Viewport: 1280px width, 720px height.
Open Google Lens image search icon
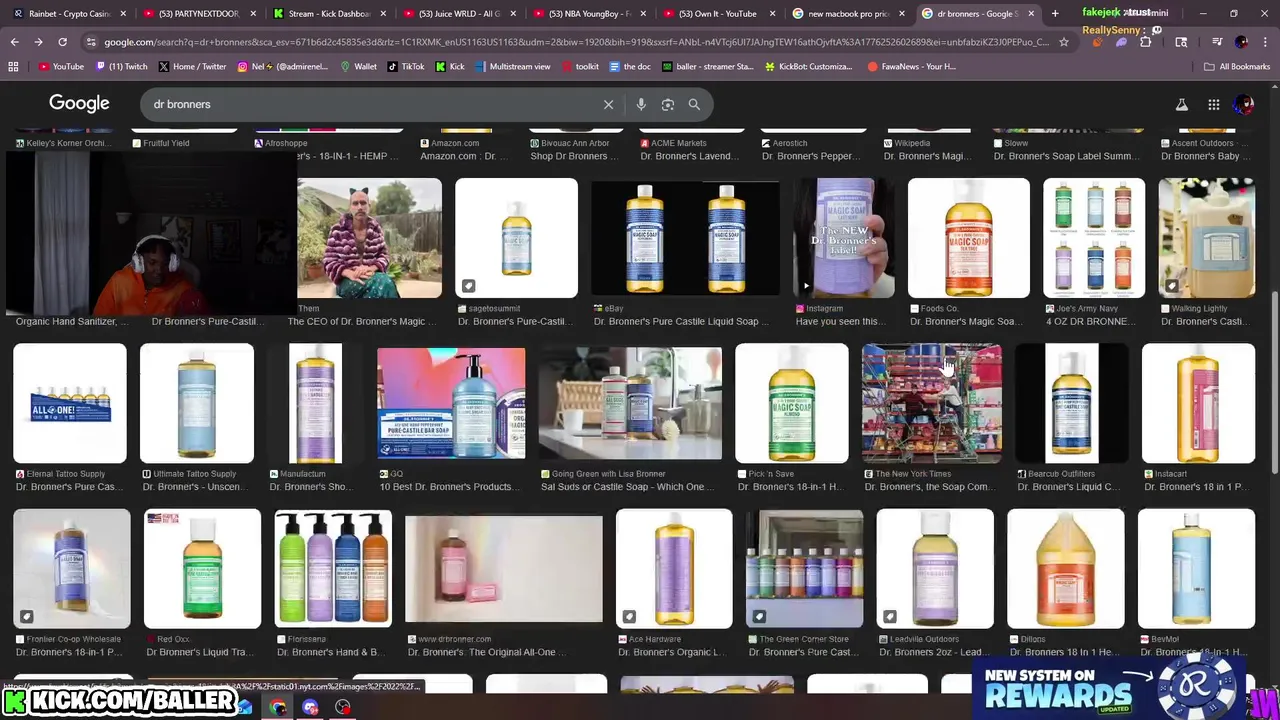(668, 104)
